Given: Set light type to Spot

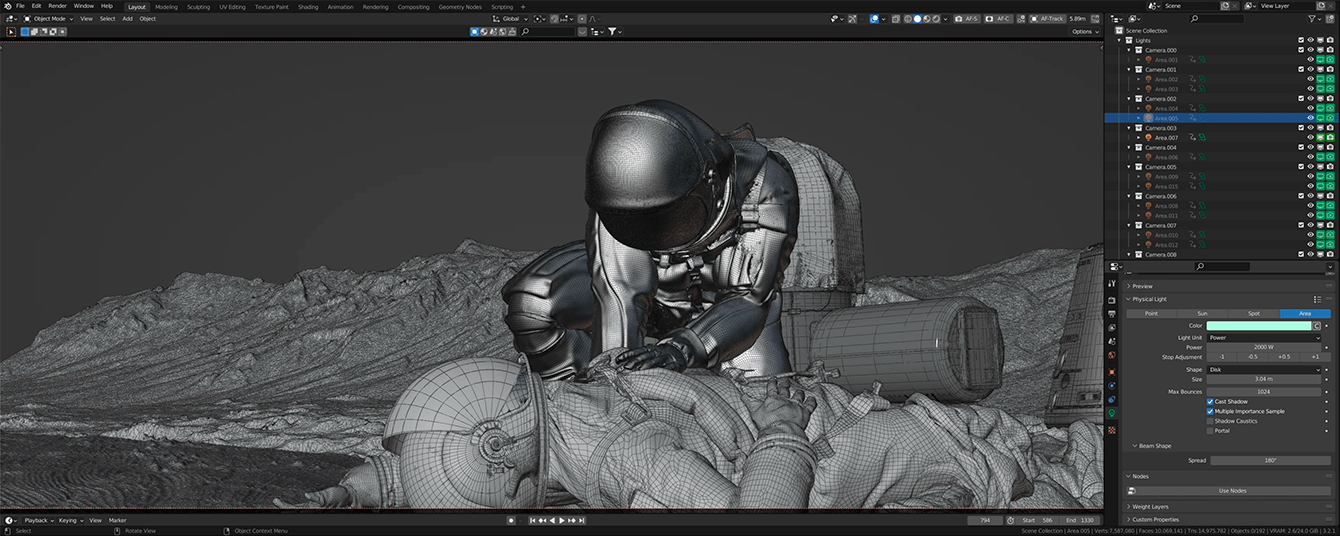Looking at the screenshot, I should point(1254,314).
